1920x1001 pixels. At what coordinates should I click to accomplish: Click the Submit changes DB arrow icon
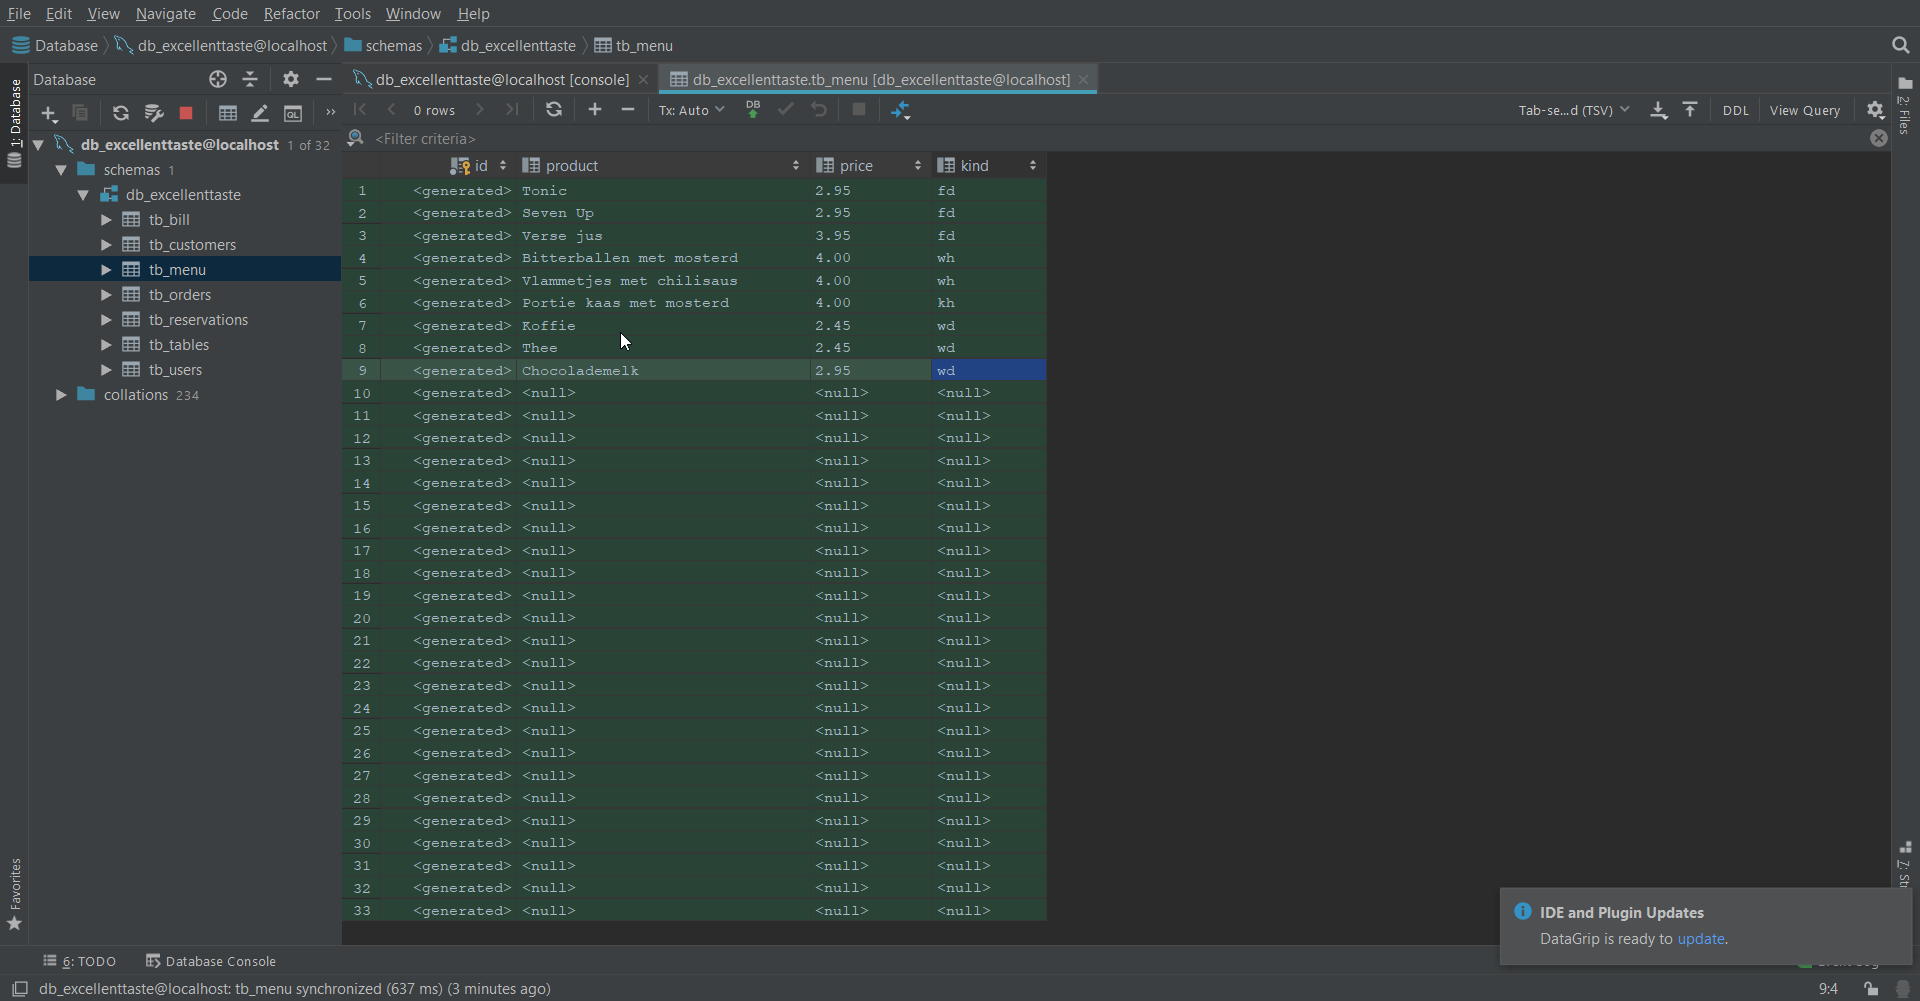click(753, 110)
